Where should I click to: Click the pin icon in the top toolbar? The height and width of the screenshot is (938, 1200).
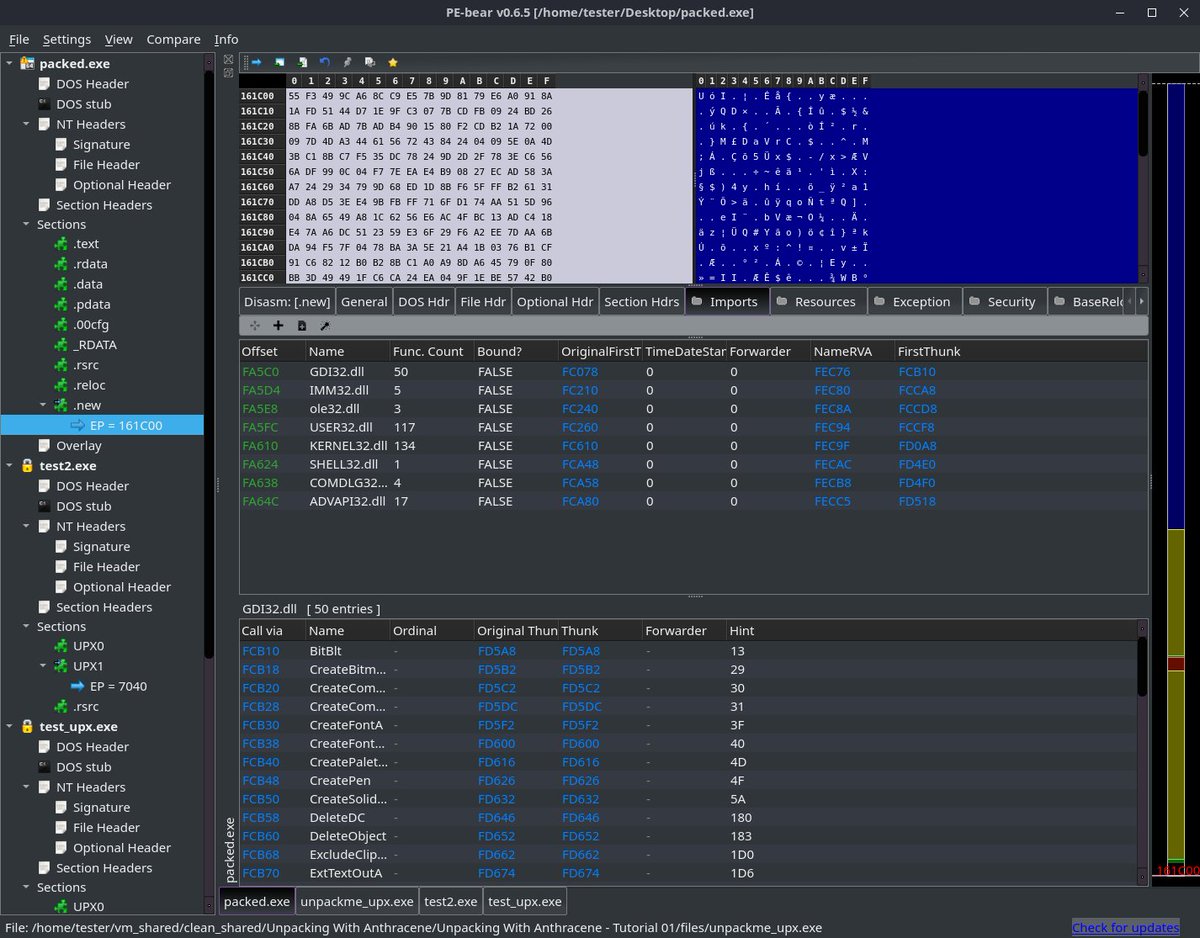(x=348, y=62)
